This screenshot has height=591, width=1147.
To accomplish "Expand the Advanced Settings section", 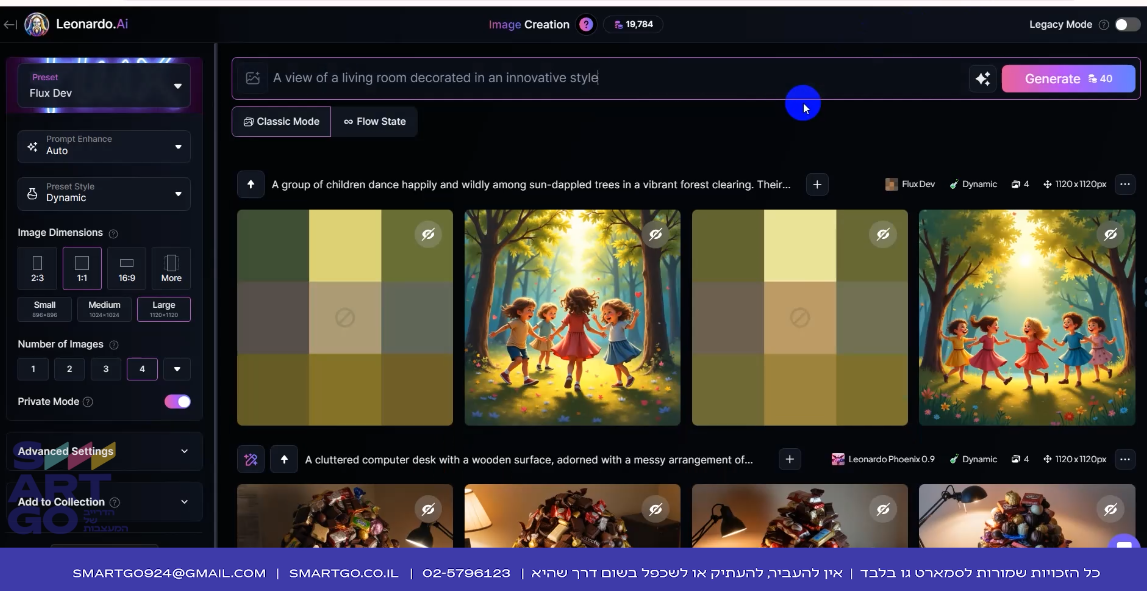I will click(104, 451).
